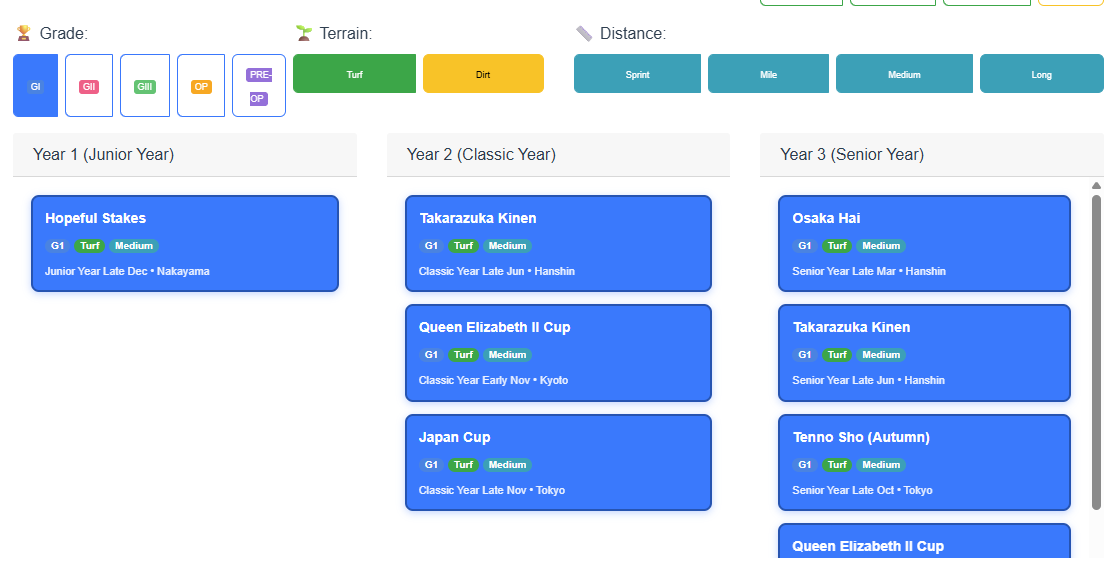Screen dimensions: 1116x569
Task: Toggle the Sprint distance filter
Action: point(638,73)
